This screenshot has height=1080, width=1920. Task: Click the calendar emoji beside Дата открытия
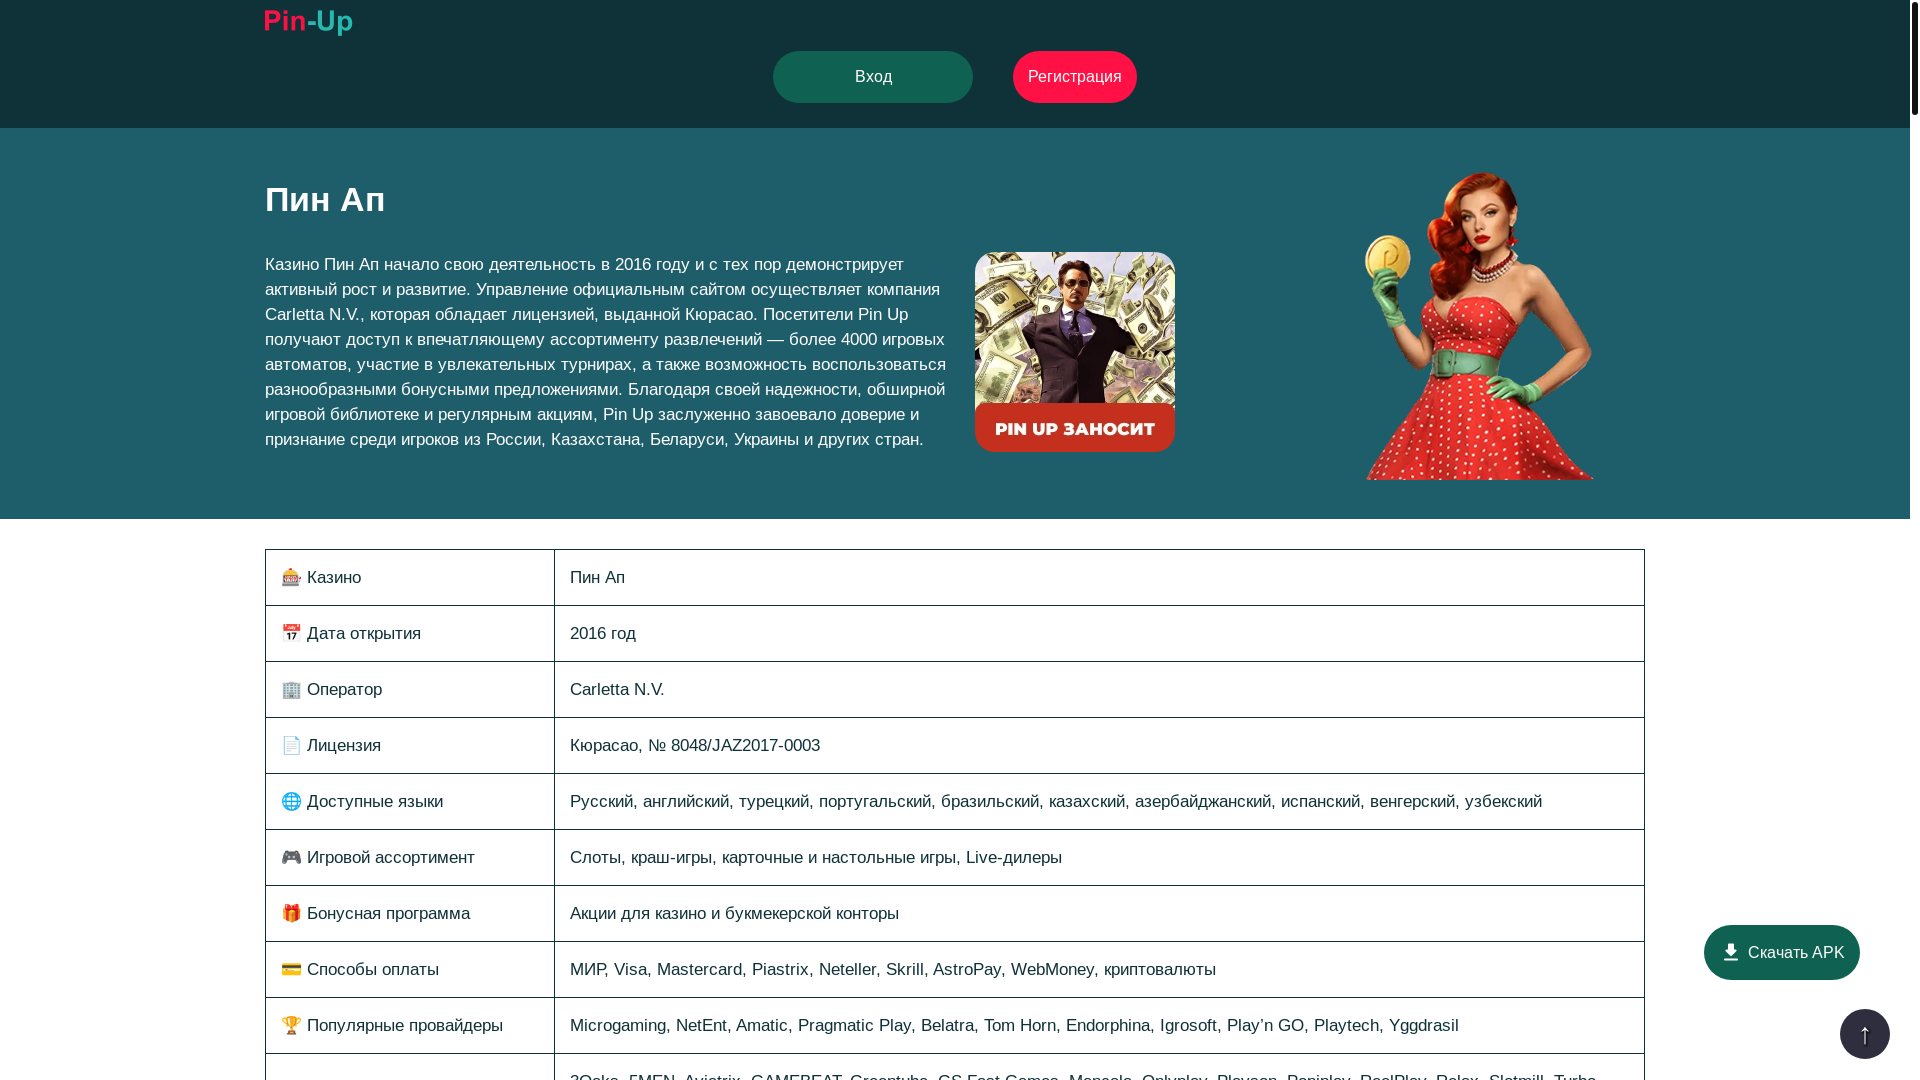(x=291, y=633)
